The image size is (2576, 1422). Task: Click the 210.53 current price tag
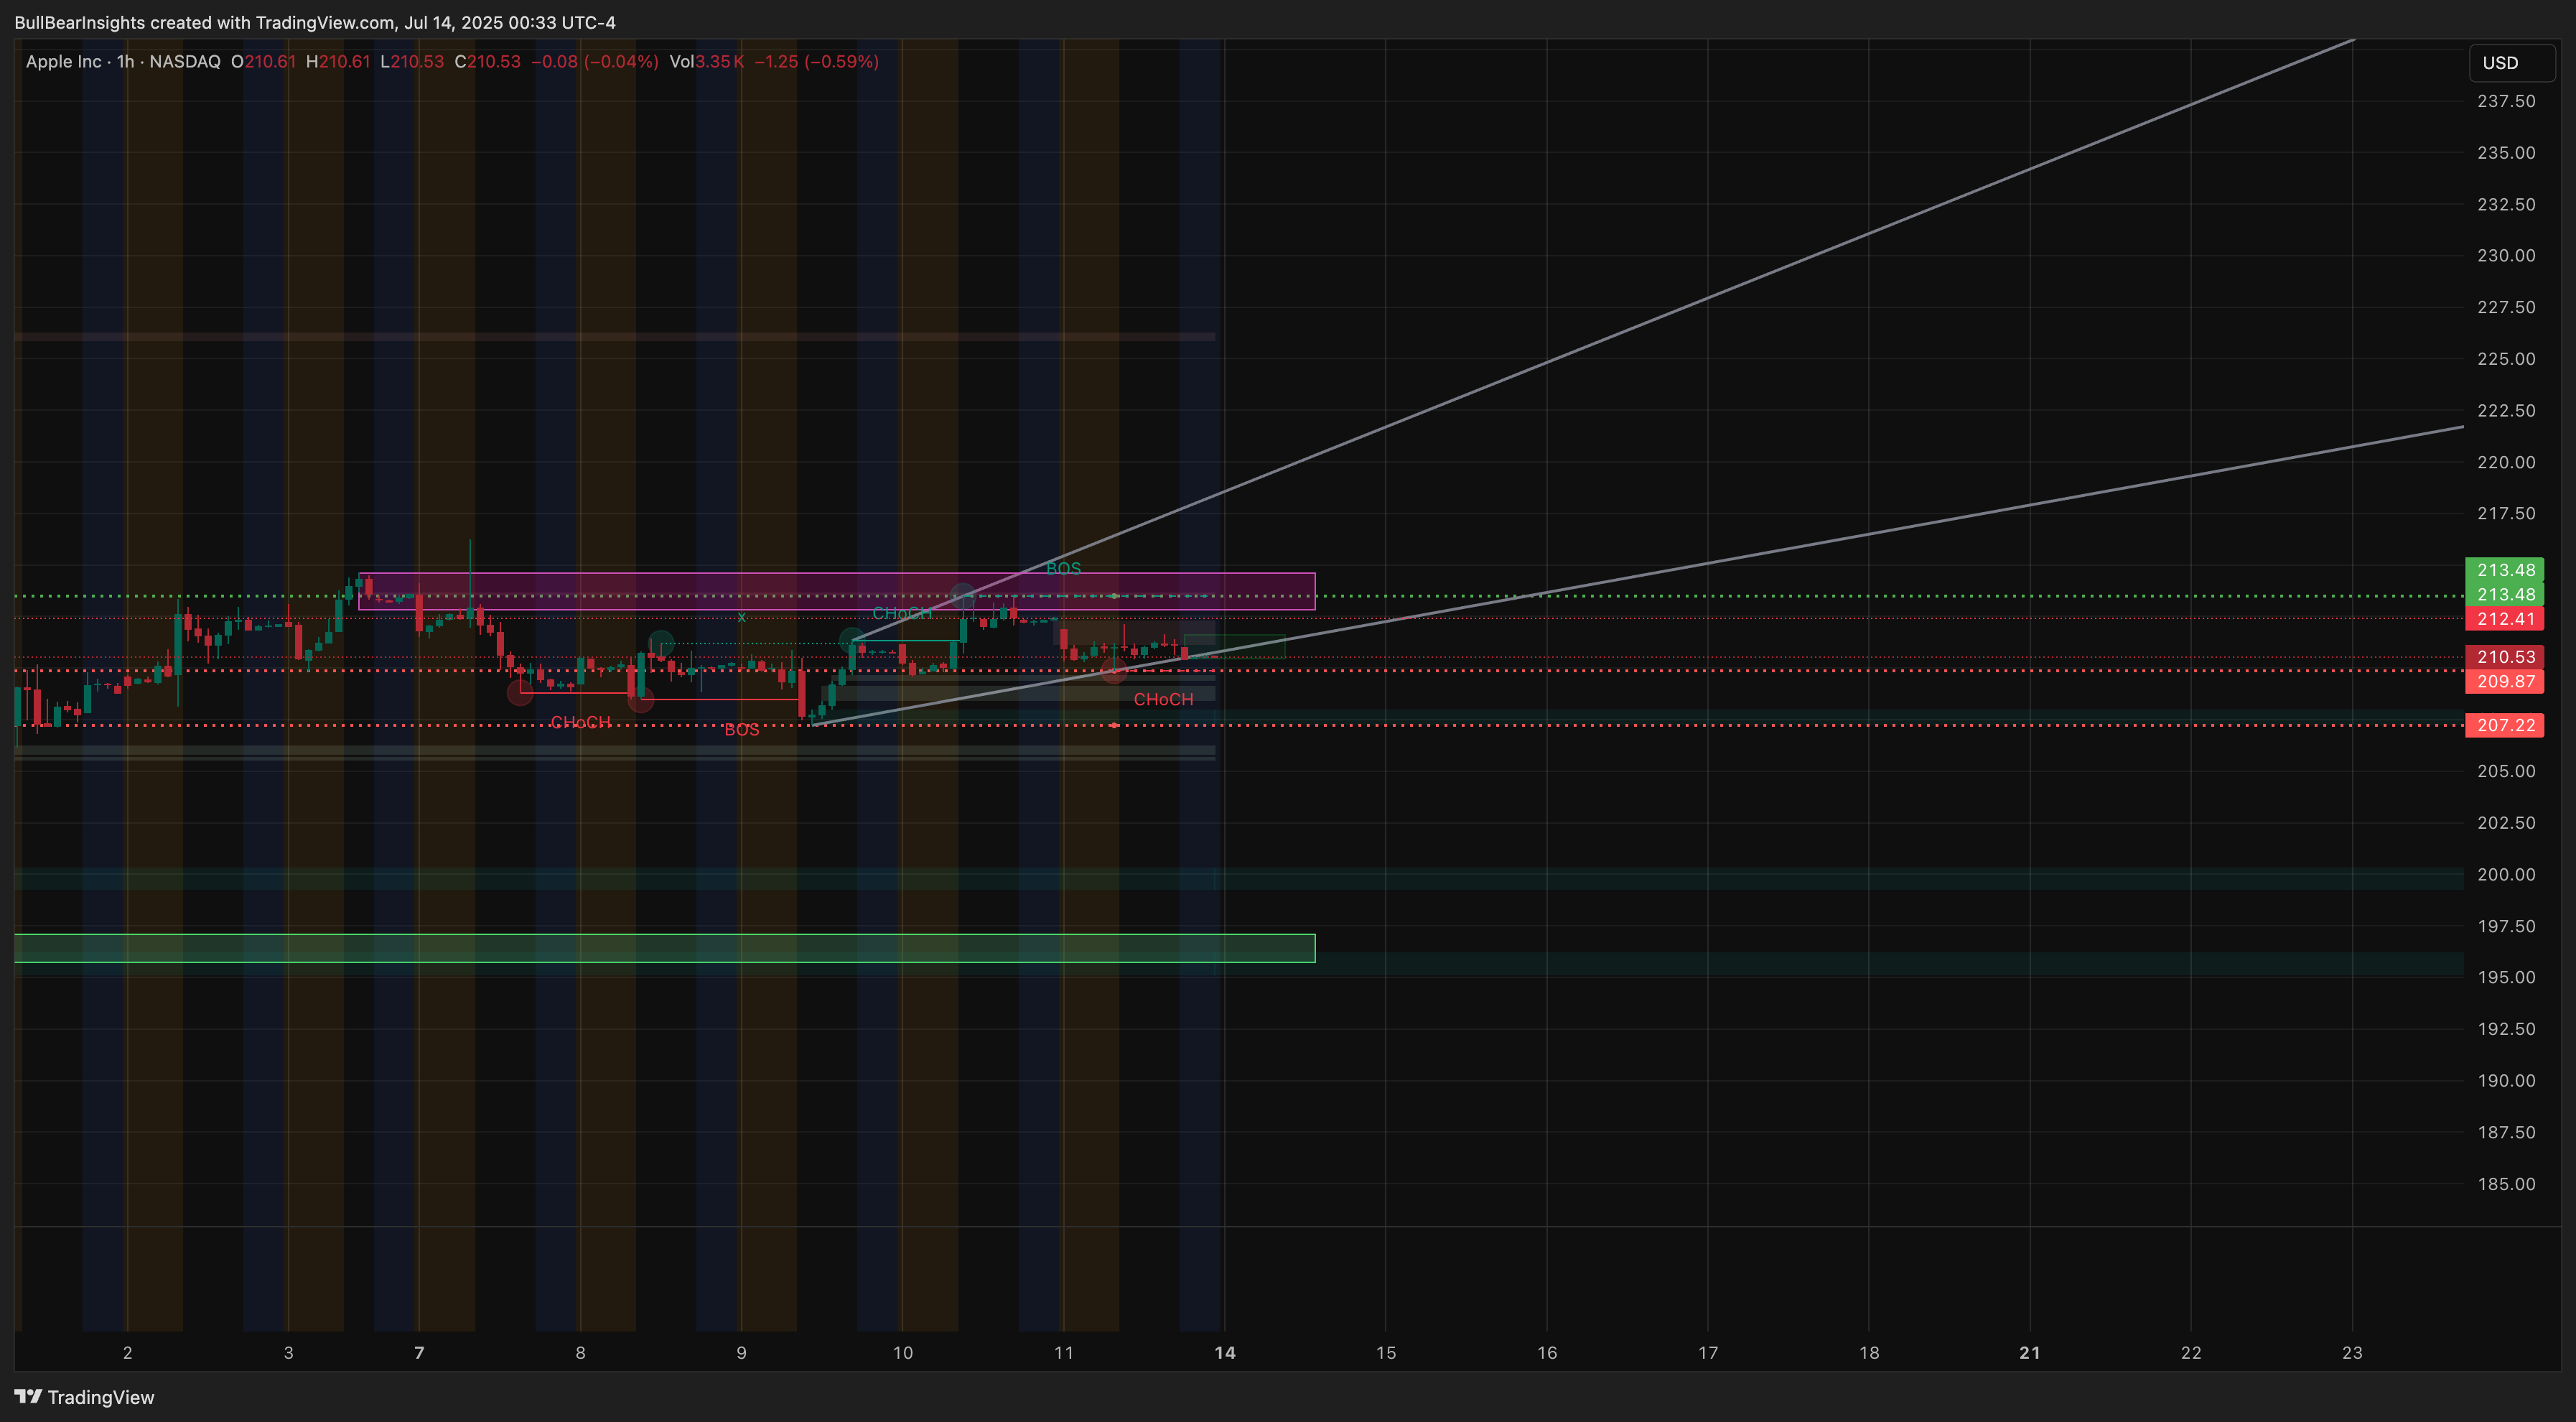click(x=2505, y=657)
